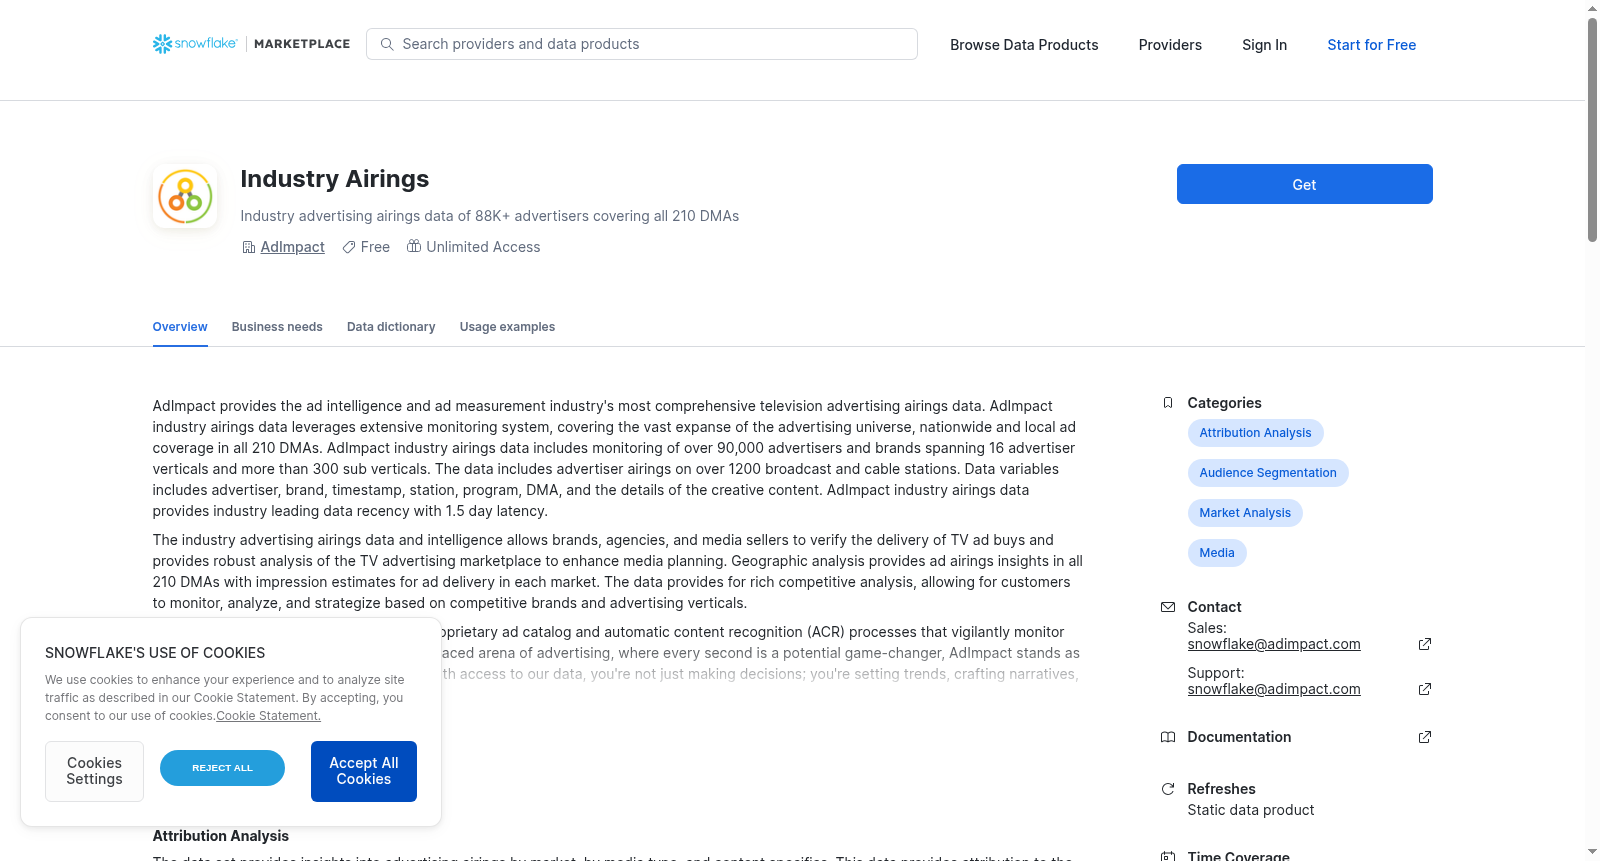Click the Static data product text
1600x861 pixels.
1251,810
